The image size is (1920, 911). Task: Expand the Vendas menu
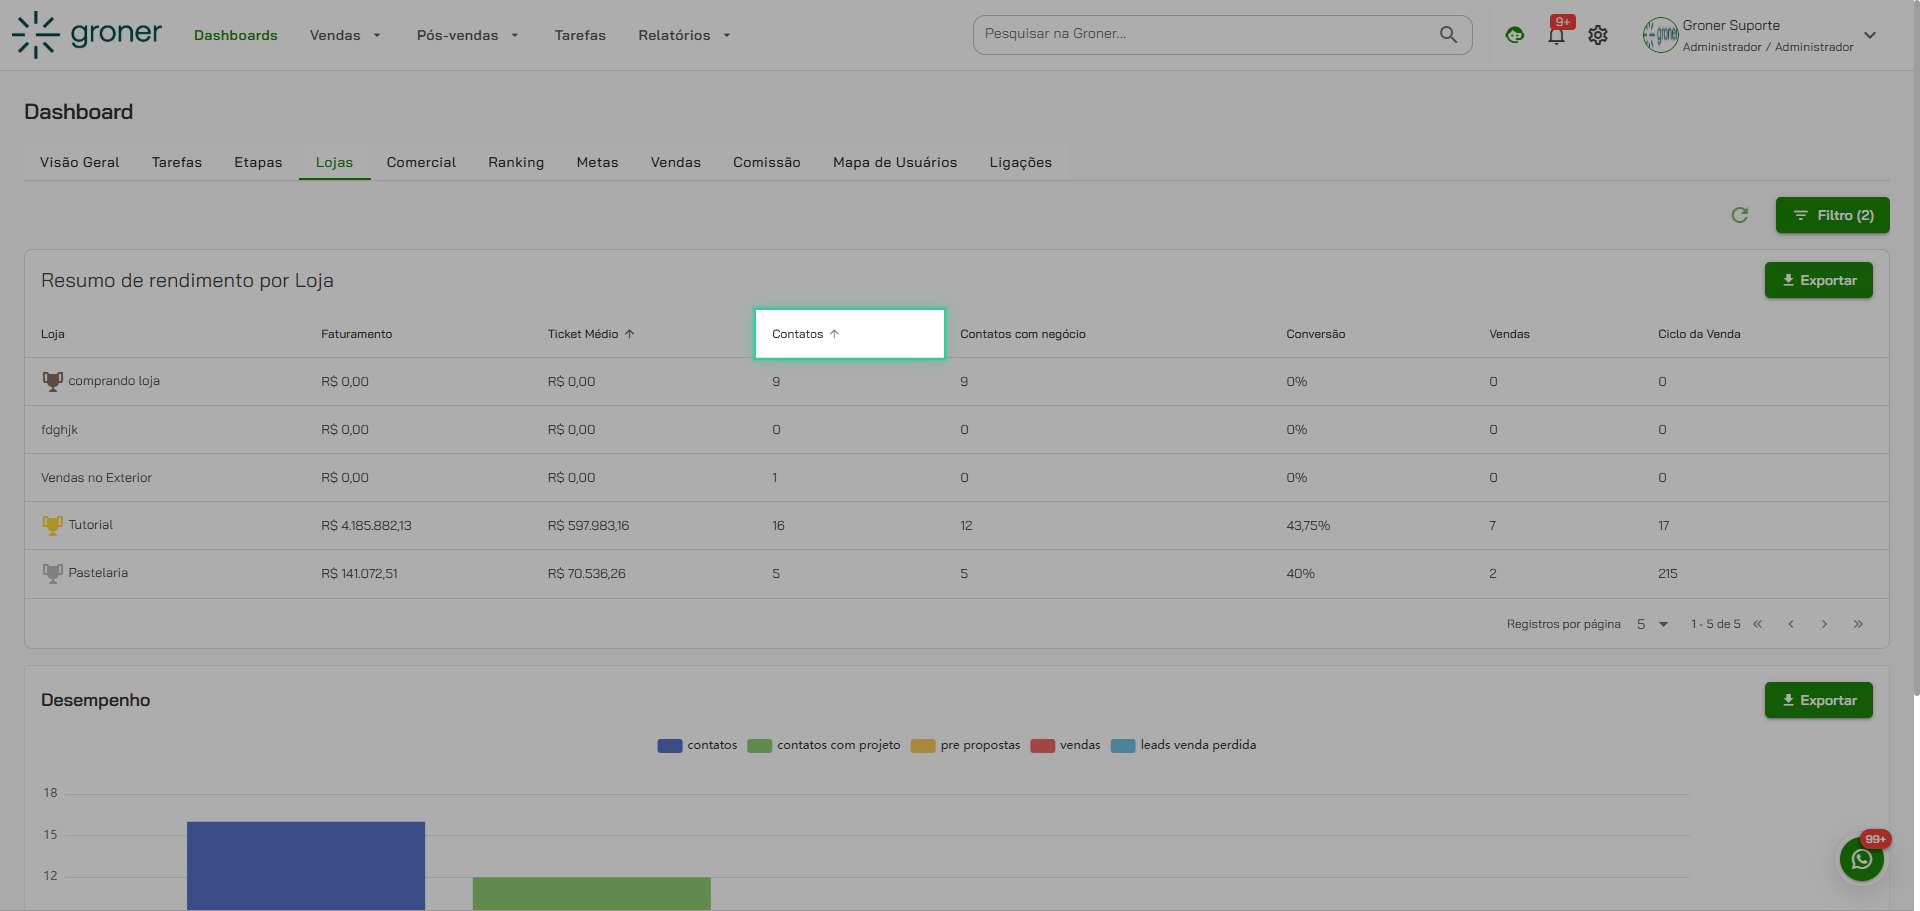(x=345, y=35)
